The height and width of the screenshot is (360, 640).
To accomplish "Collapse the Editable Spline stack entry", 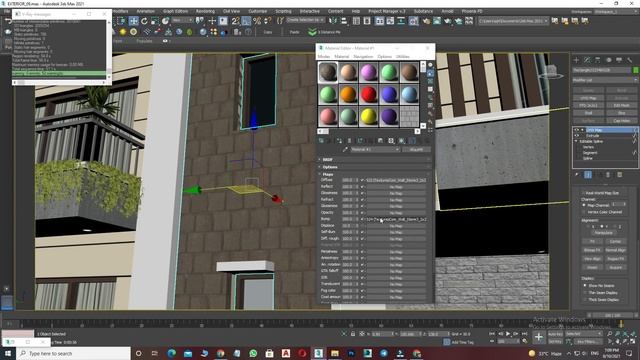I will click(x=576, y=141).
